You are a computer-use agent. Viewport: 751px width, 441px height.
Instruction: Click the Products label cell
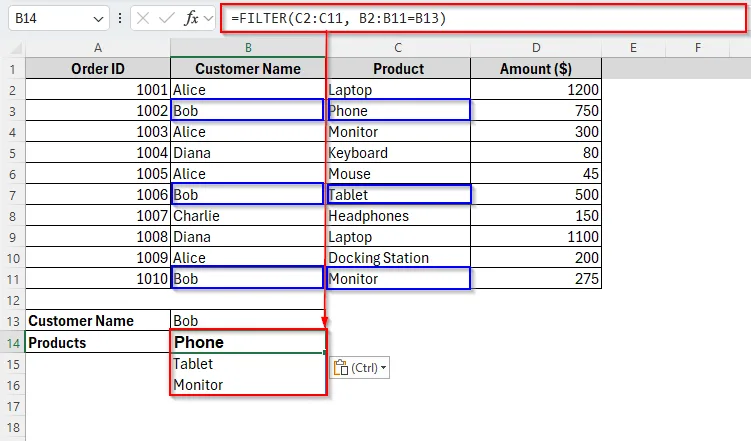(x=98, y=342)
